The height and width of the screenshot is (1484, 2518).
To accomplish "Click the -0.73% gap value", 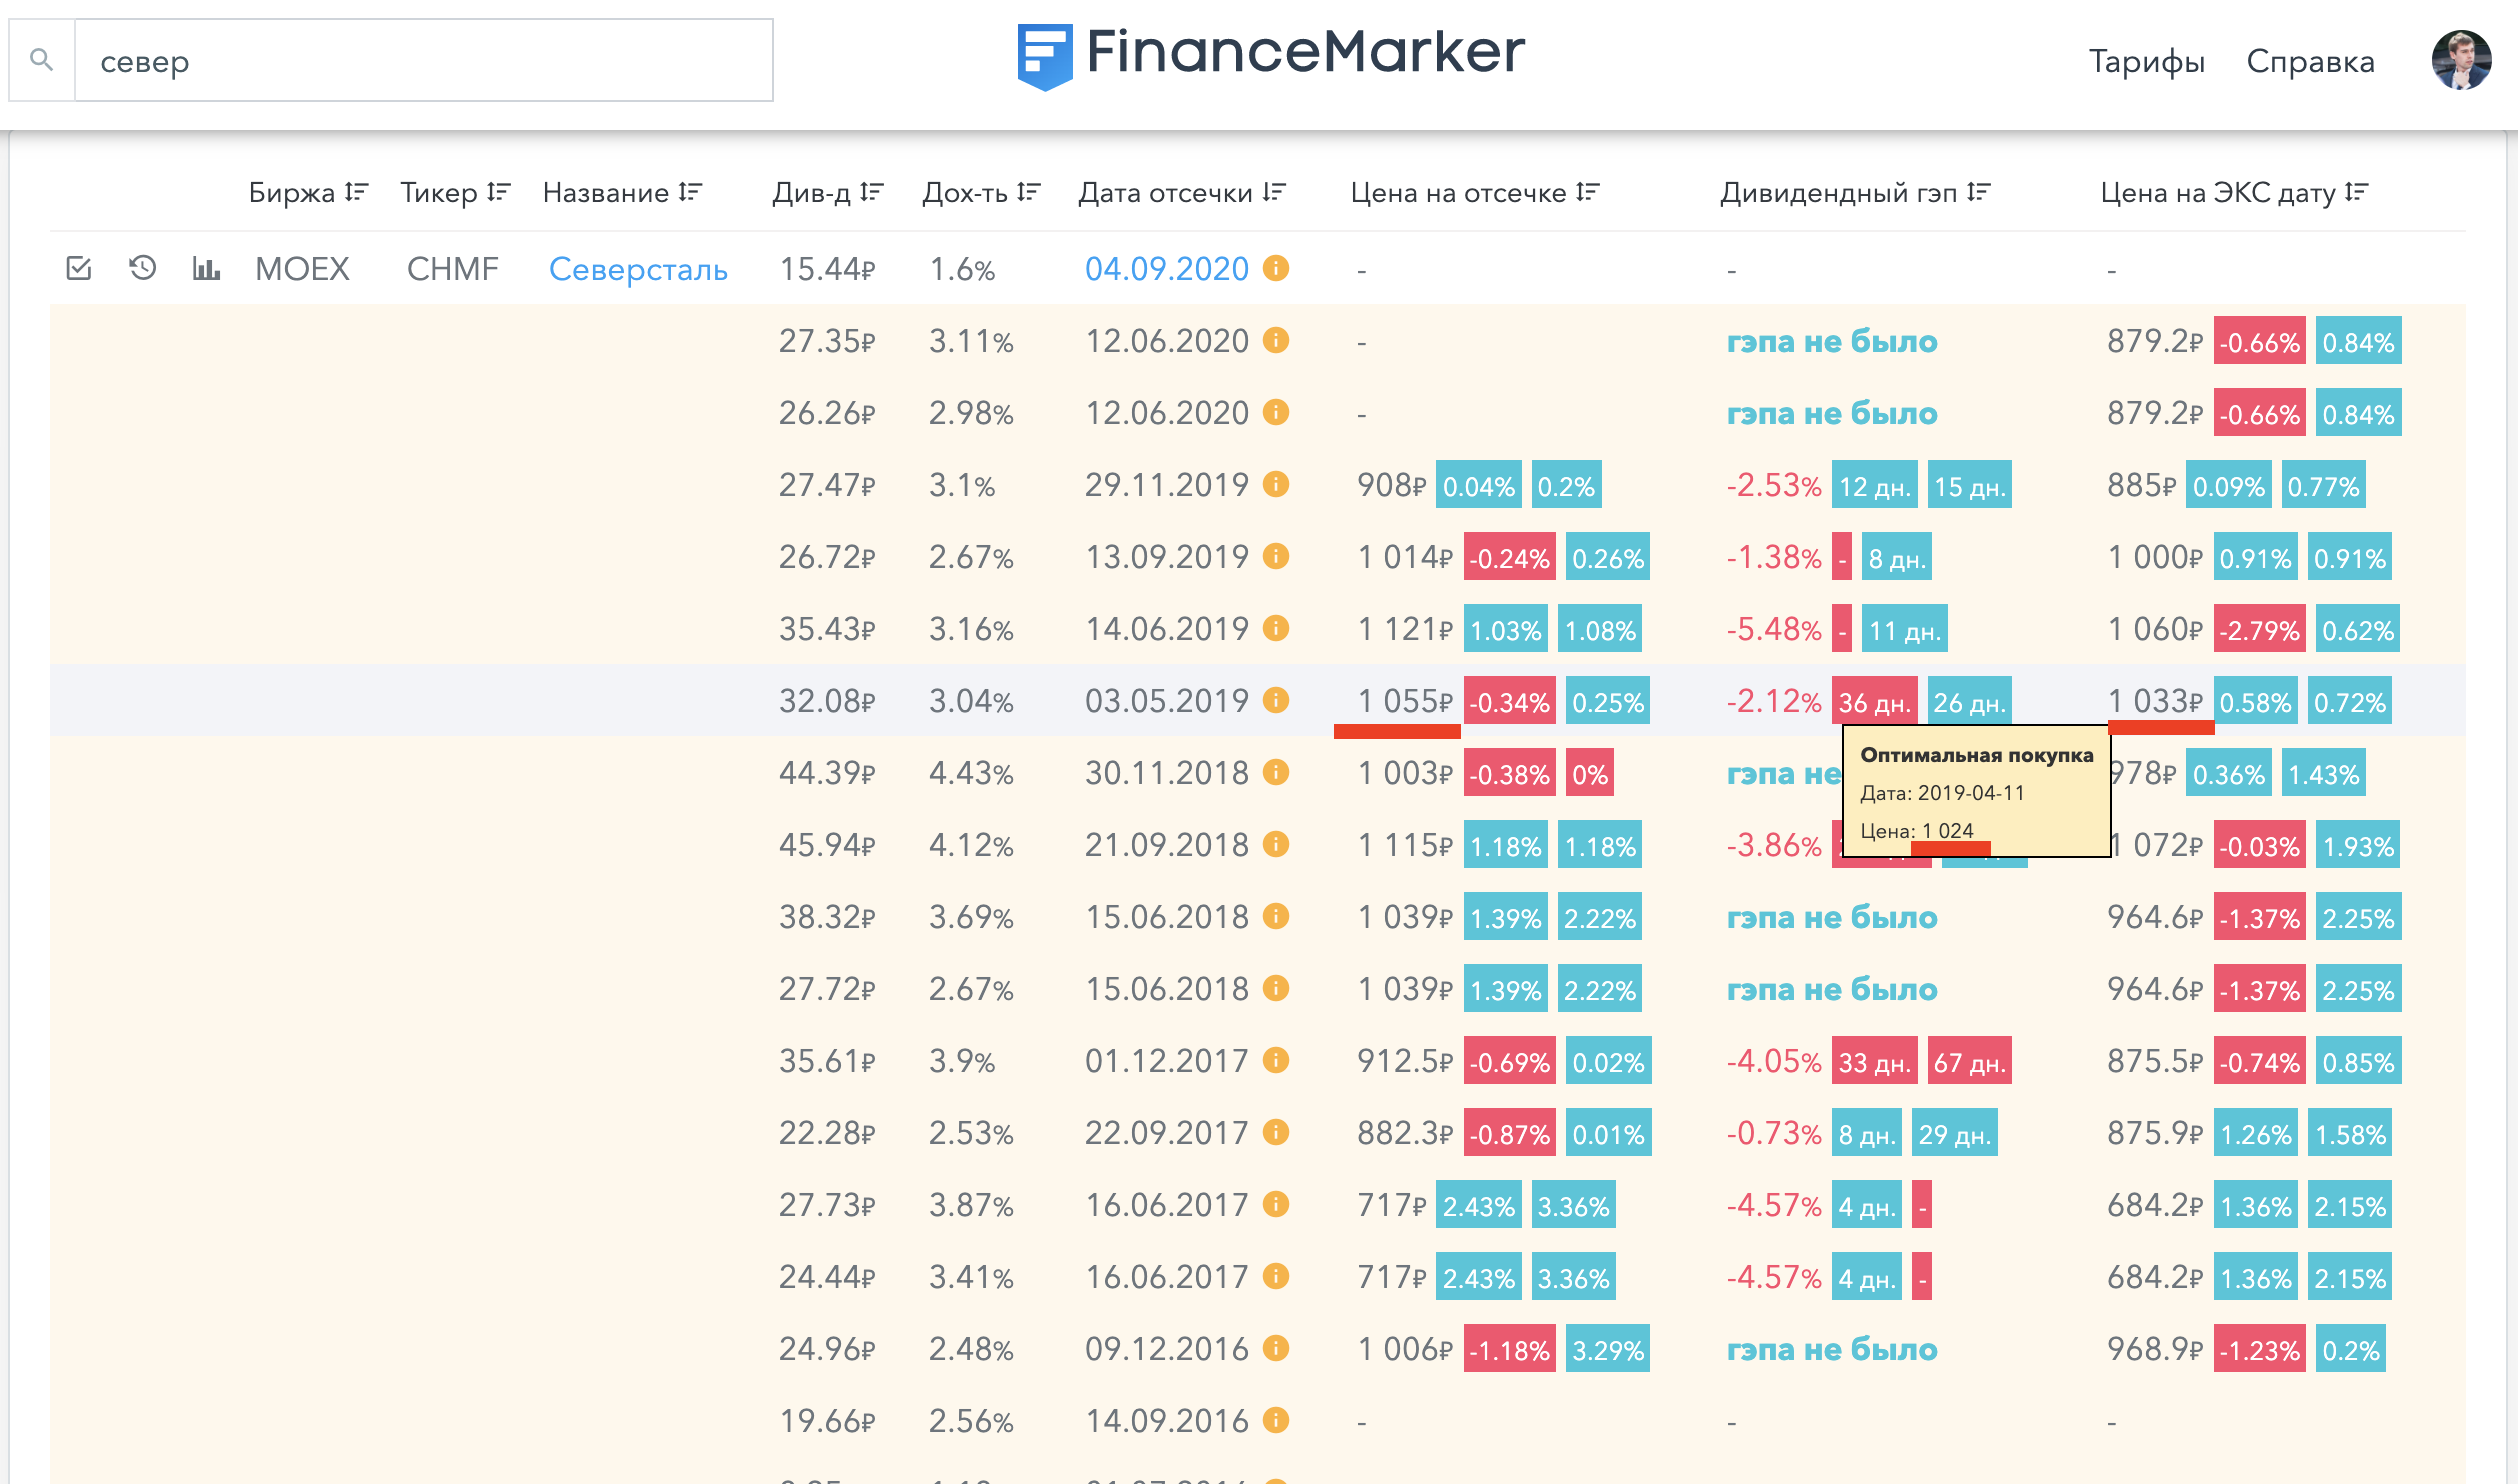I will 1774,1133.
